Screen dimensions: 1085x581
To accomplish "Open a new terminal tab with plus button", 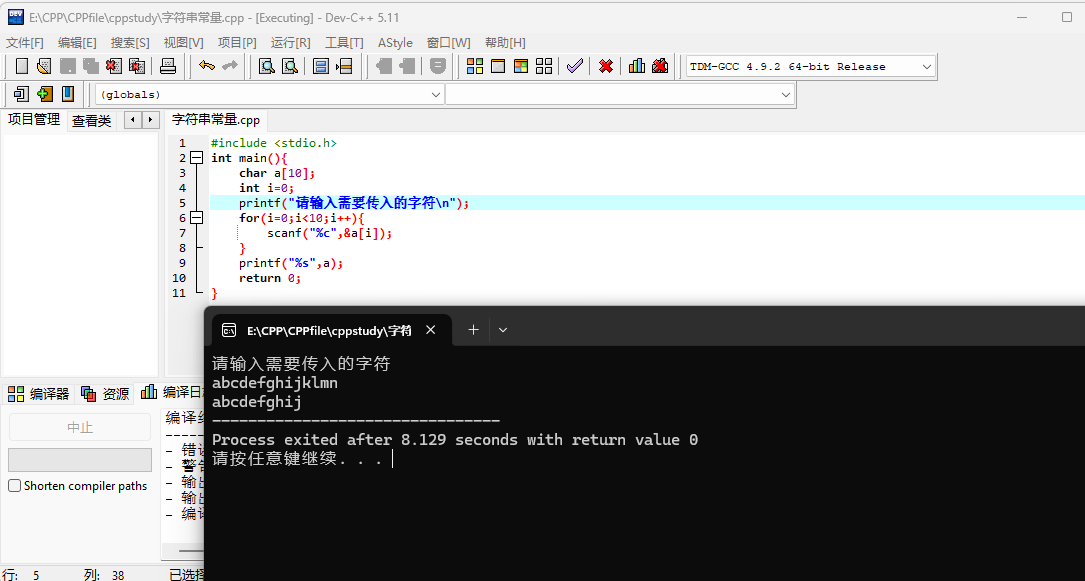I will [472, 329].
